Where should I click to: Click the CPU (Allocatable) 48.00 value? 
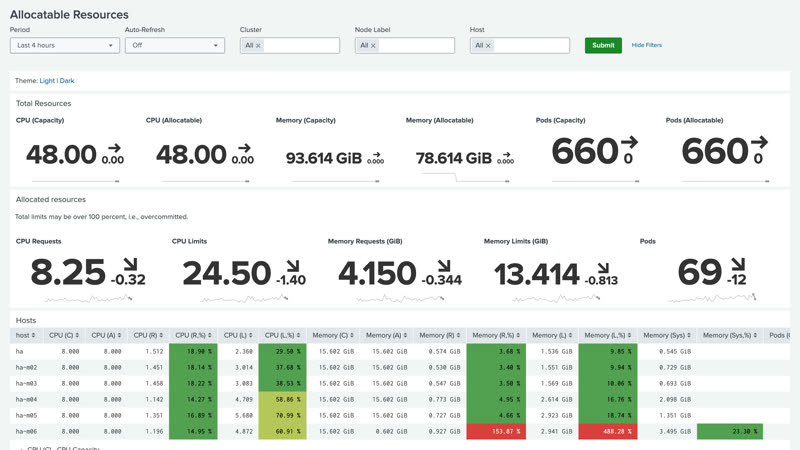191,155
